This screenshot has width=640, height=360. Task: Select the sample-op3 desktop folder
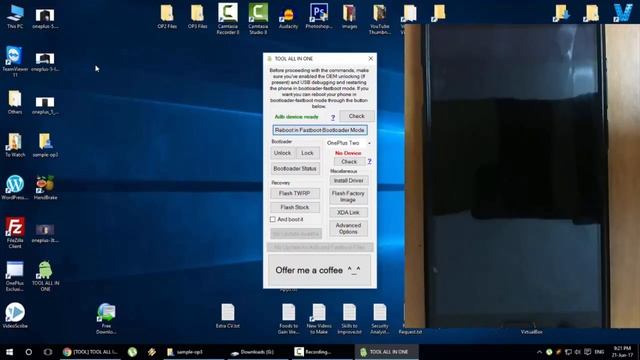[45, 145]
